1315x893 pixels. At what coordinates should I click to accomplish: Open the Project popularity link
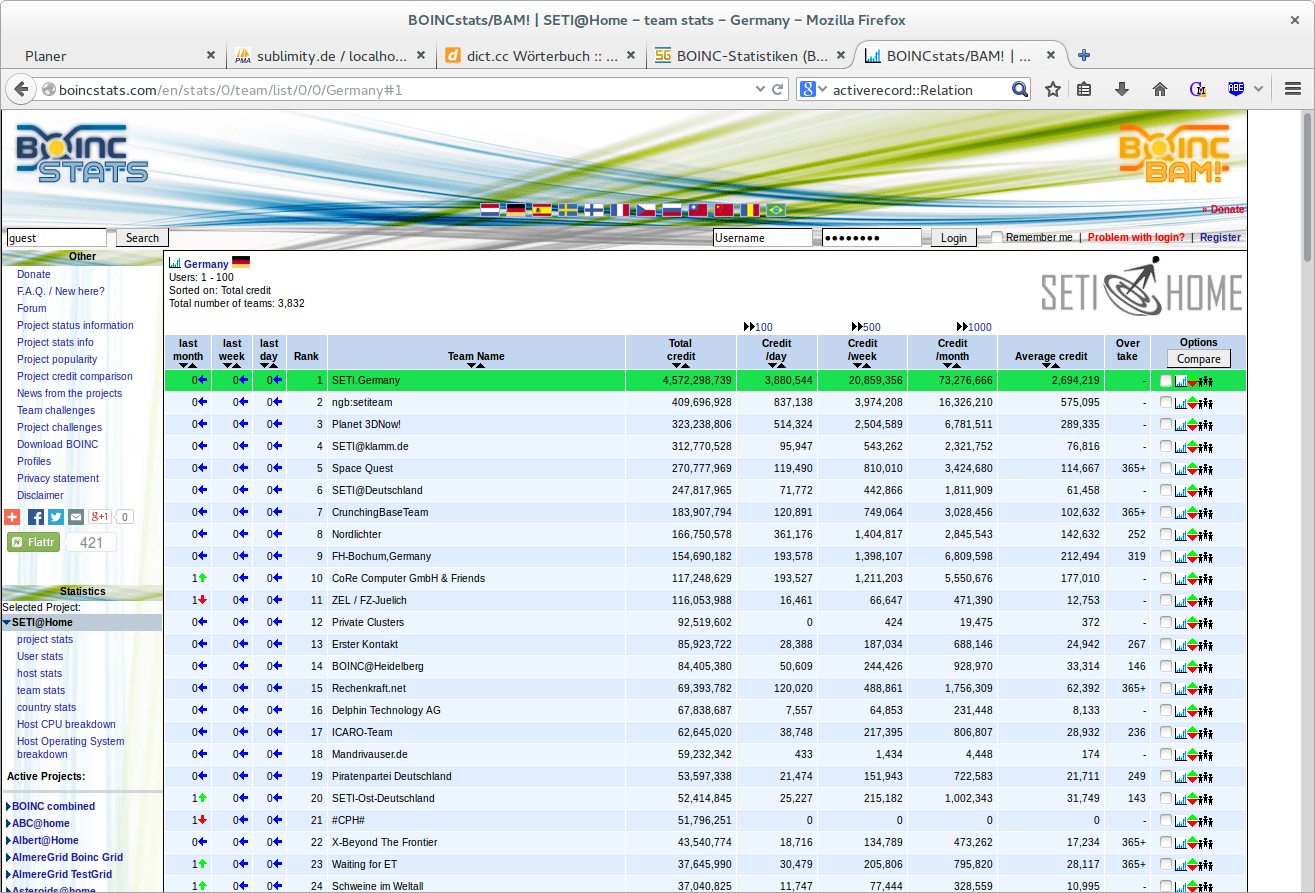pyautogui.click(x=57, y=359)
